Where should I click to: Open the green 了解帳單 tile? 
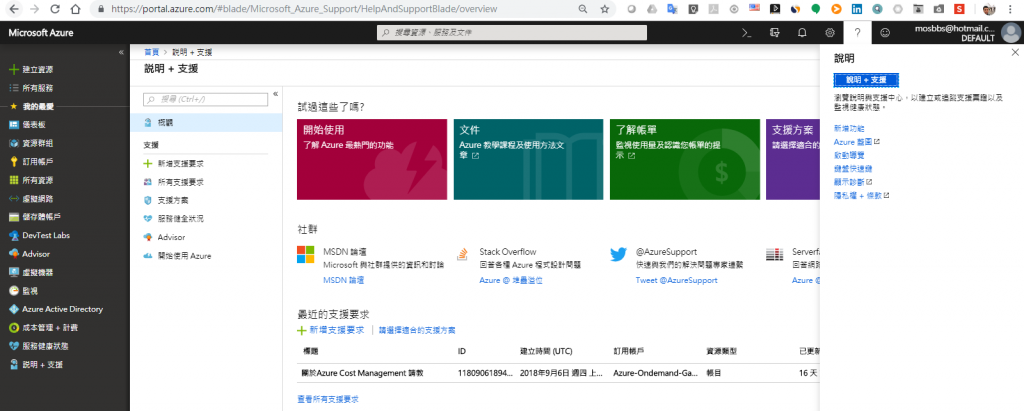click(684, 159)
